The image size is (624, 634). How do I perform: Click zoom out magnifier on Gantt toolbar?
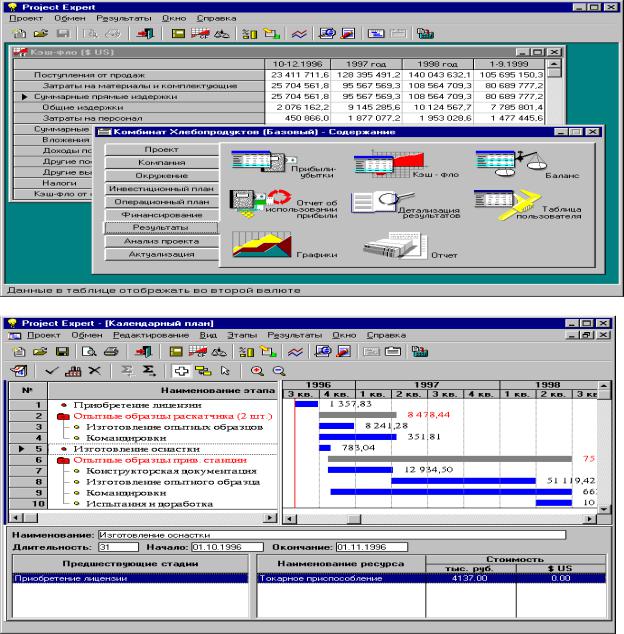(279, 371)
